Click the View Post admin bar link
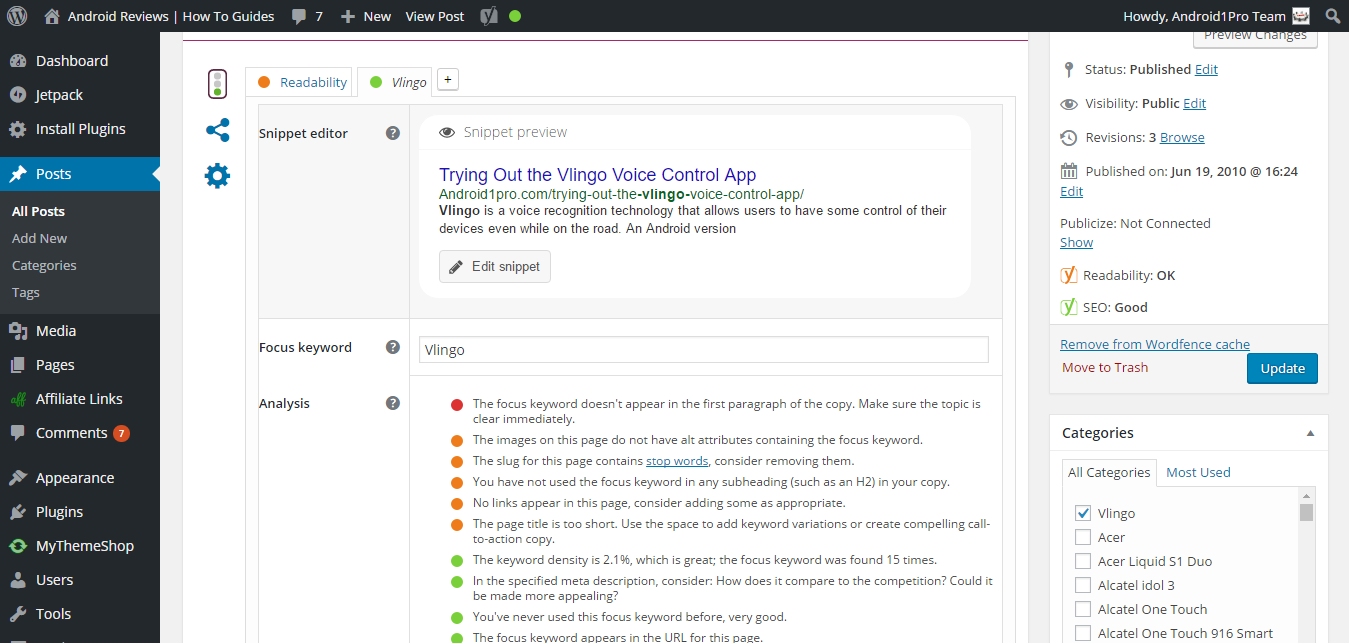This screenshot has width=1349, height=643. (435, 16)
